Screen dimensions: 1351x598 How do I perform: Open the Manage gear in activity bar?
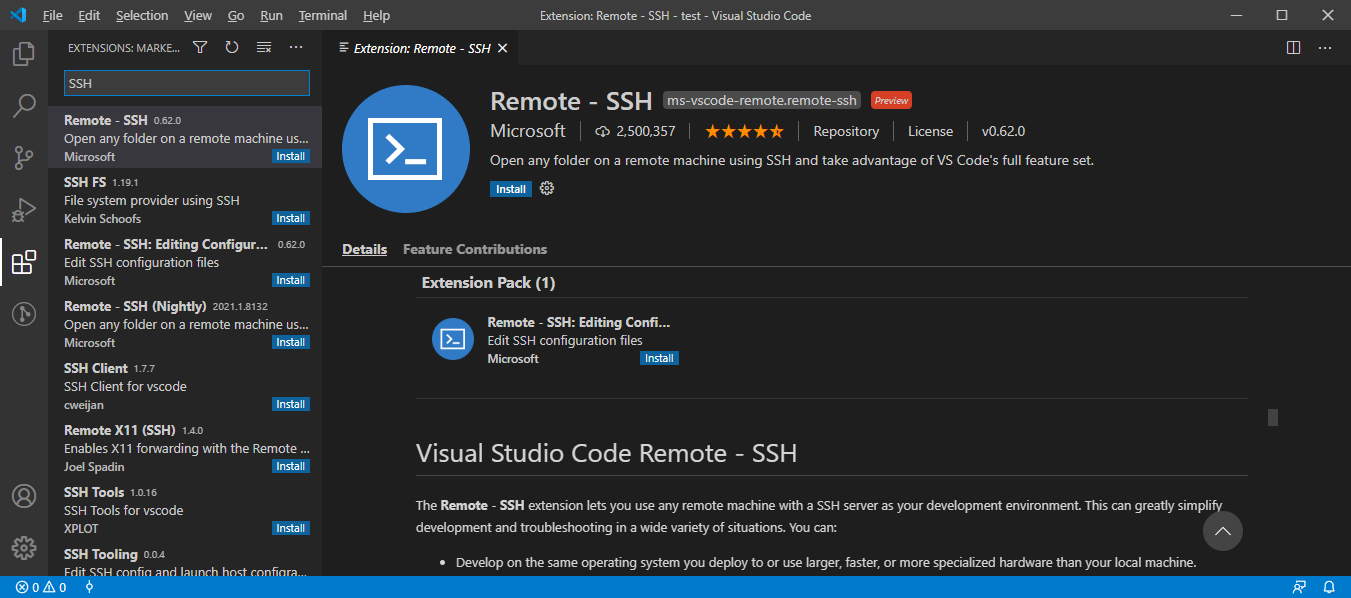tap(24, 548)
